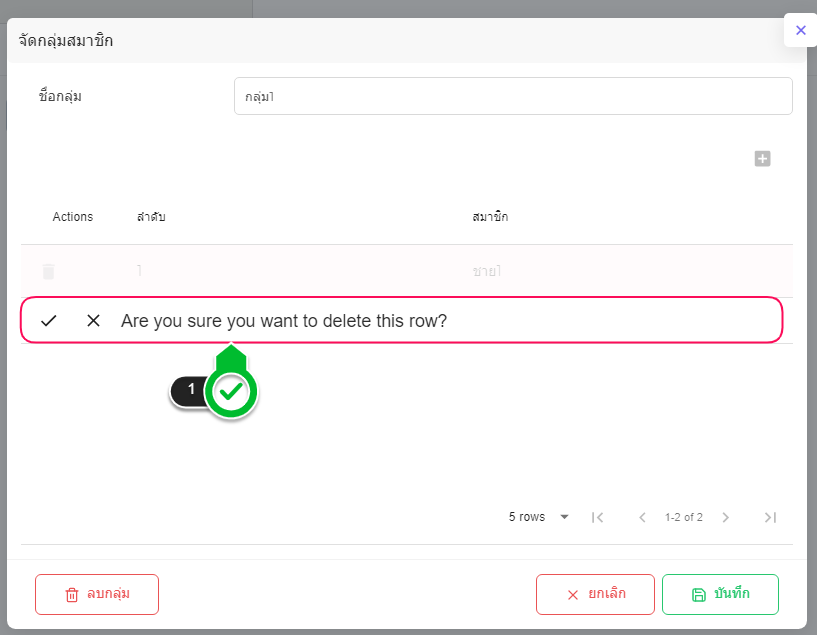Click the green checkmark annotation badge
This screenshot has height=635, width=817.
click(x=232, y=392)
